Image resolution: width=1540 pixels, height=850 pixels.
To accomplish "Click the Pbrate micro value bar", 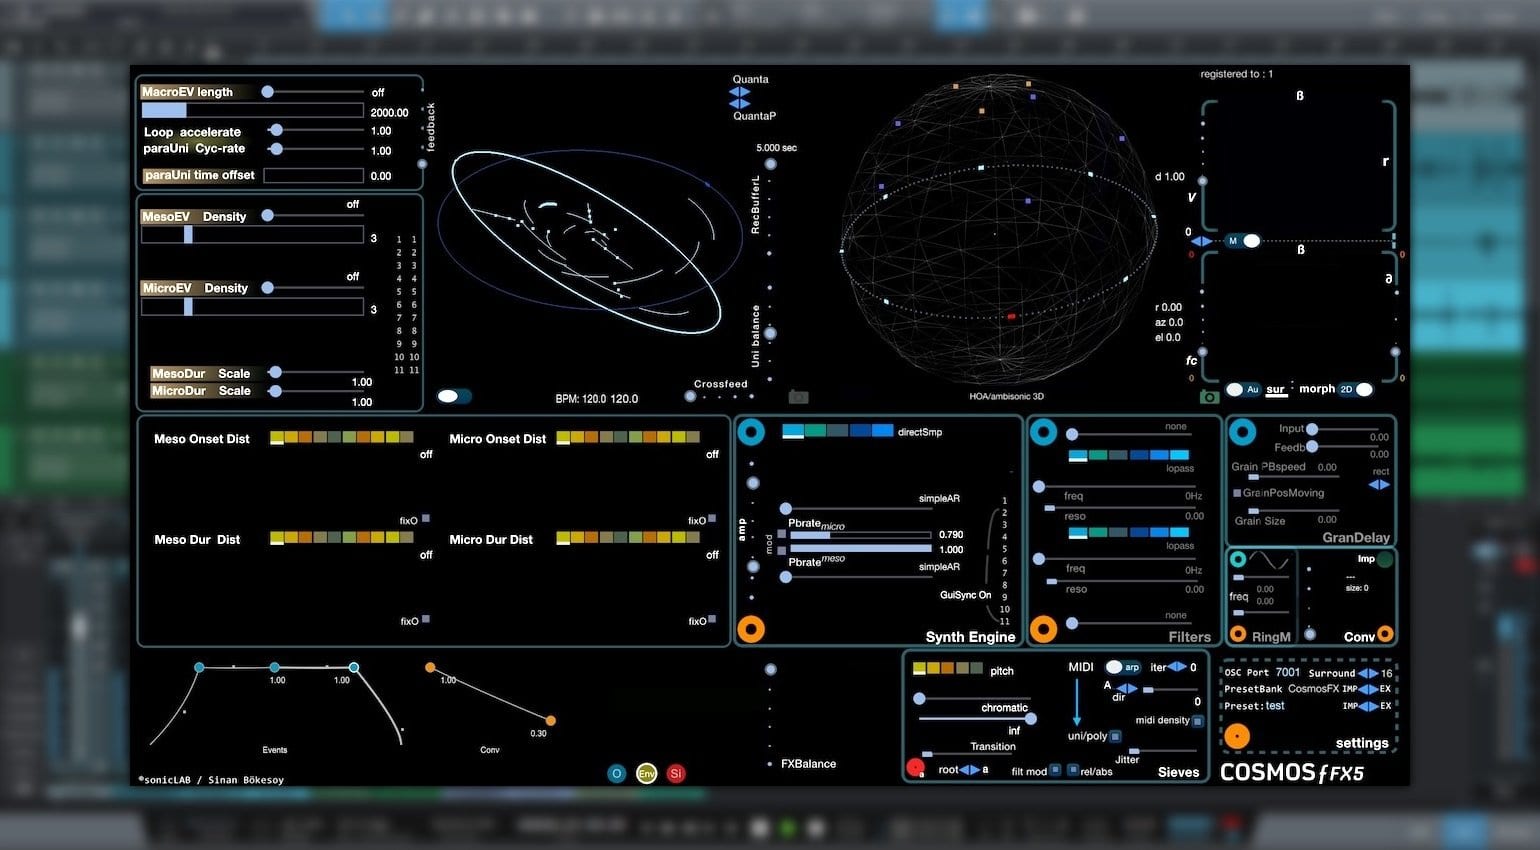I will [x=861, y=535].
